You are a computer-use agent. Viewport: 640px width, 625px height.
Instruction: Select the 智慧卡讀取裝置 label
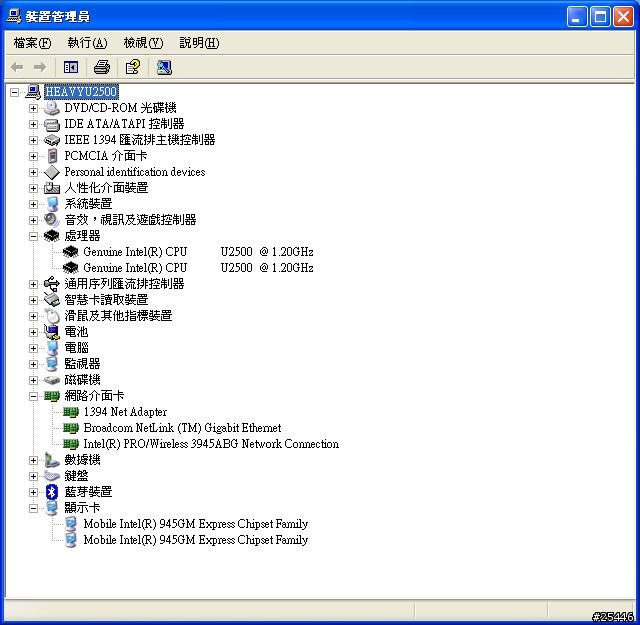pos(106,300)
